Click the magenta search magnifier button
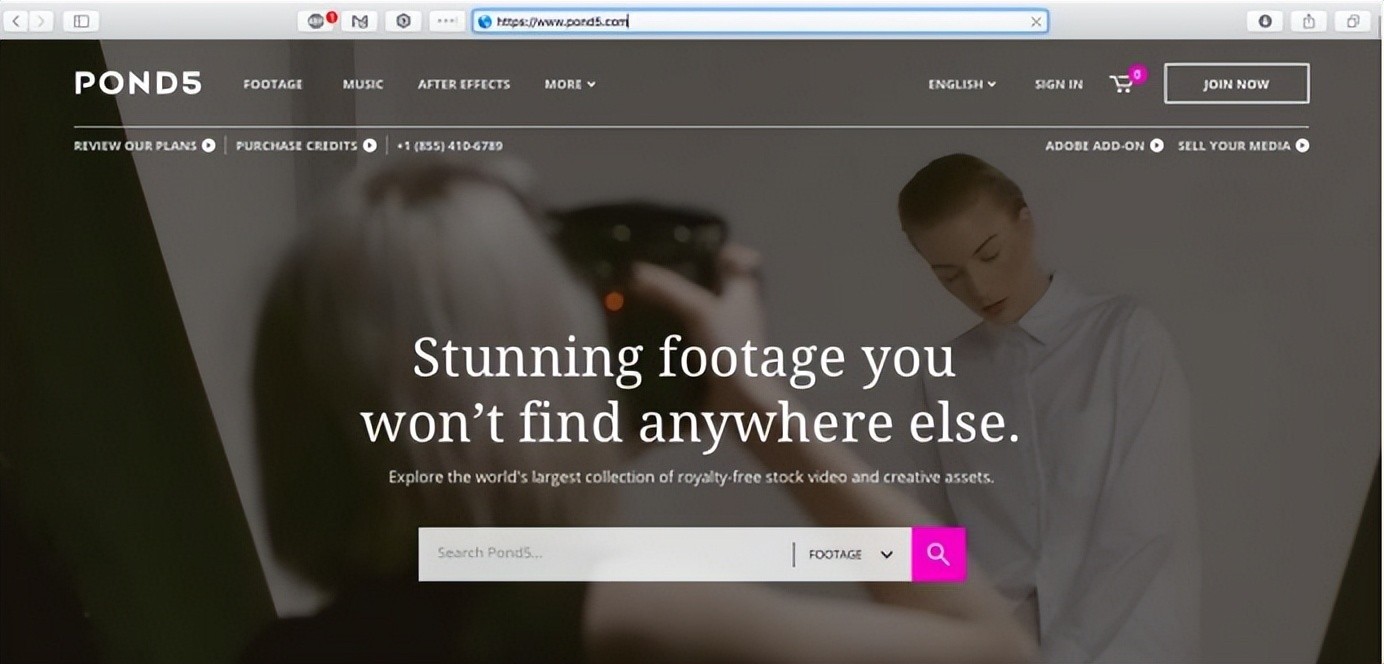1384x664 pixels. [938, 554]
